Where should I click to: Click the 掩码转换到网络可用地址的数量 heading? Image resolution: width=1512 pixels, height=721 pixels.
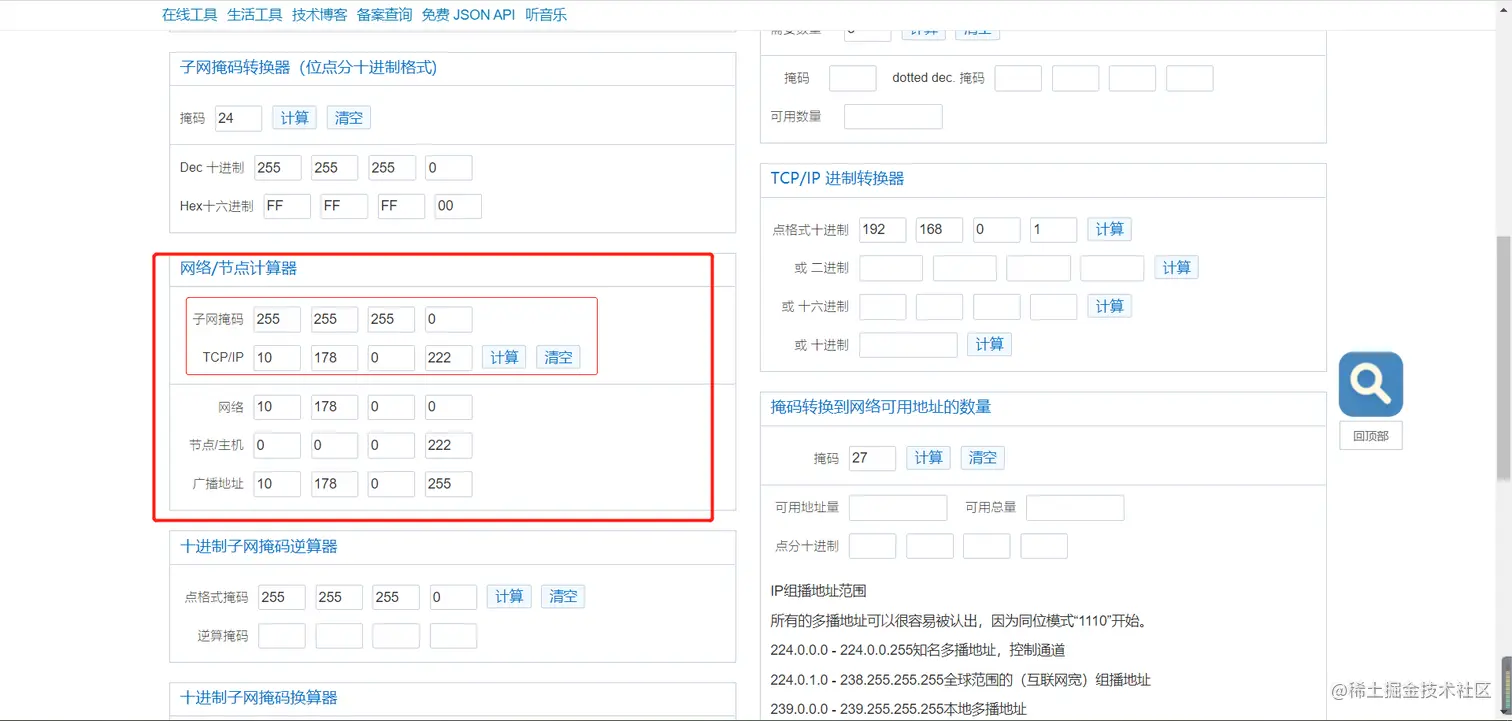tap(881, 407)
